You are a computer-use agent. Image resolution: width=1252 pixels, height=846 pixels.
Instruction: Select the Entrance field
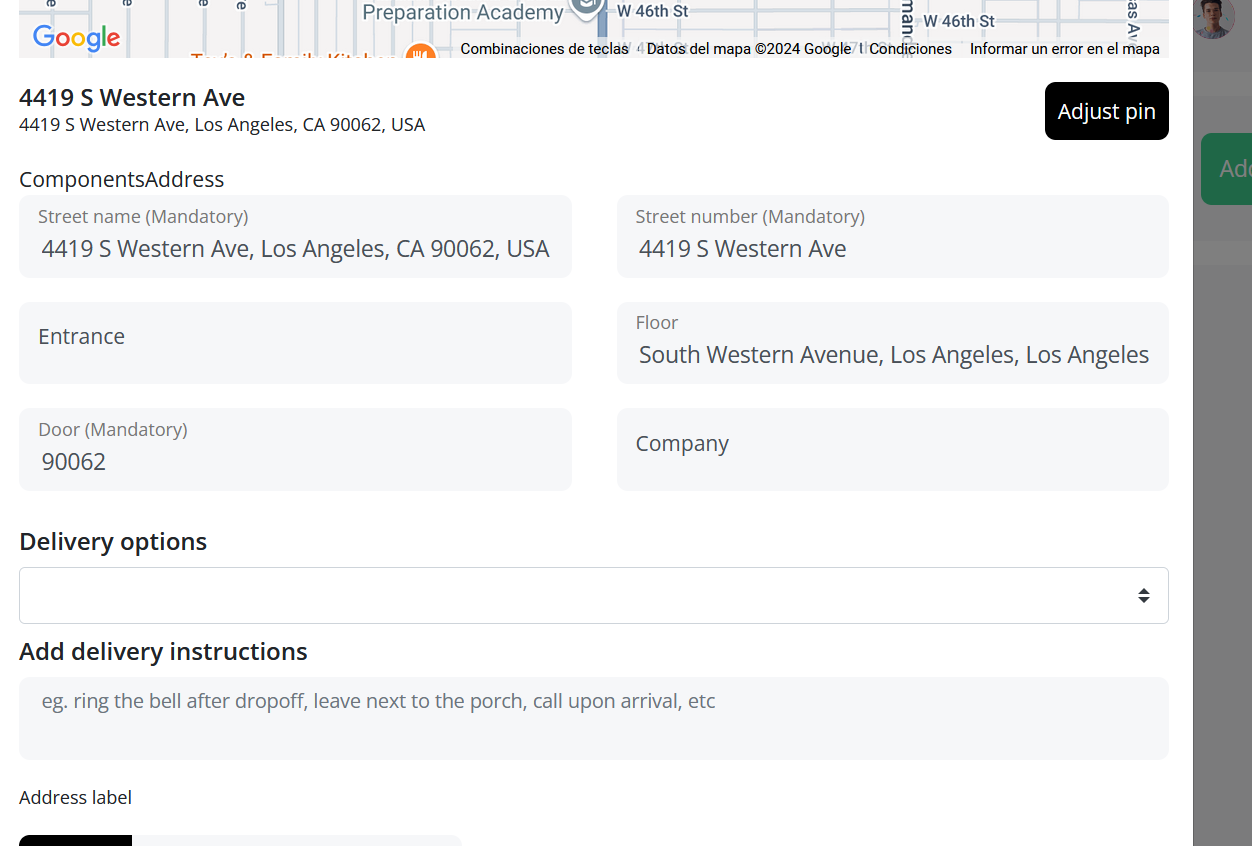(295, 343)
